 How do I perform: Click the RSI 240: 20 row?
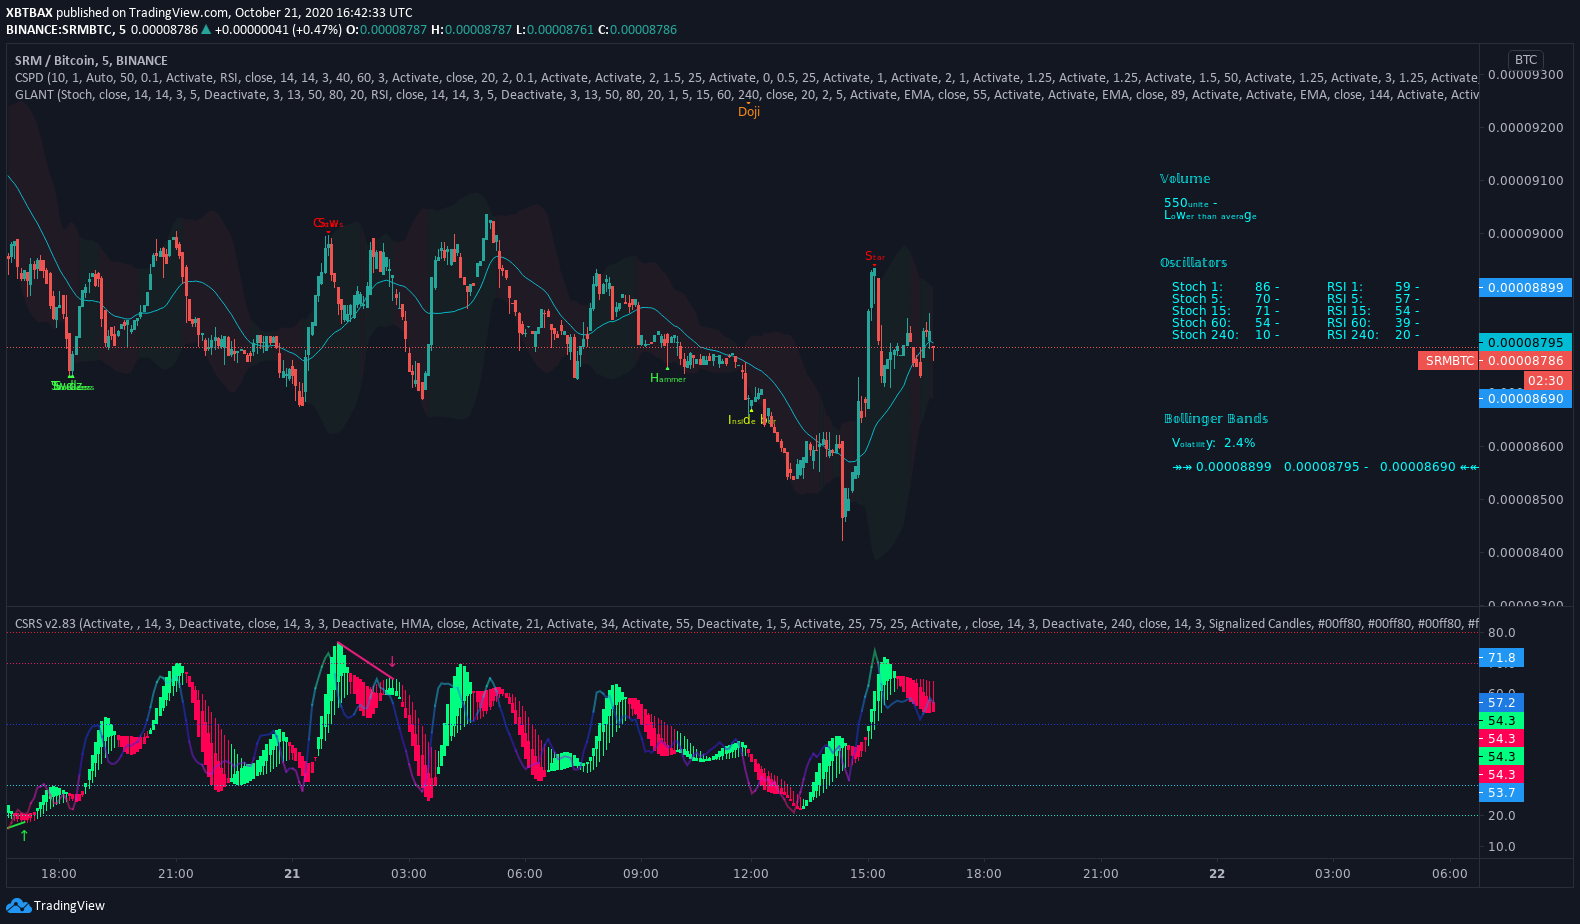[1373, 335]
